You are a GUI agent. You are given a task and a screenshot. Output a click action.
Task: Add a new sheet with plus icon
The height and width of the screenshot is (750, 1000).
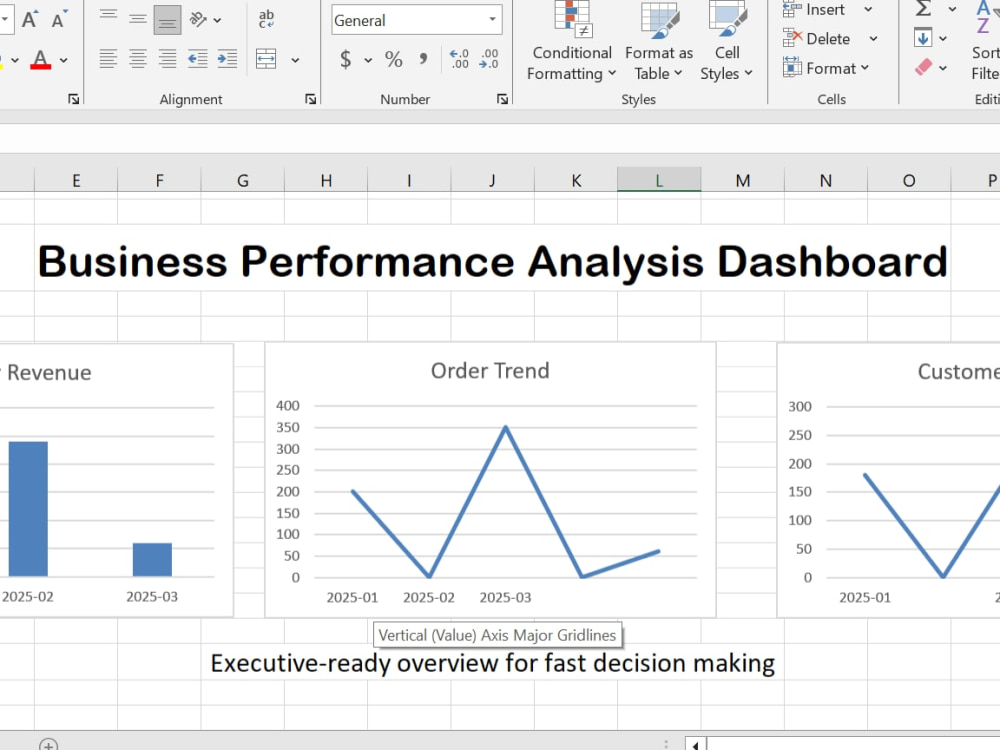pyautogui.click(x=48, y=744)
